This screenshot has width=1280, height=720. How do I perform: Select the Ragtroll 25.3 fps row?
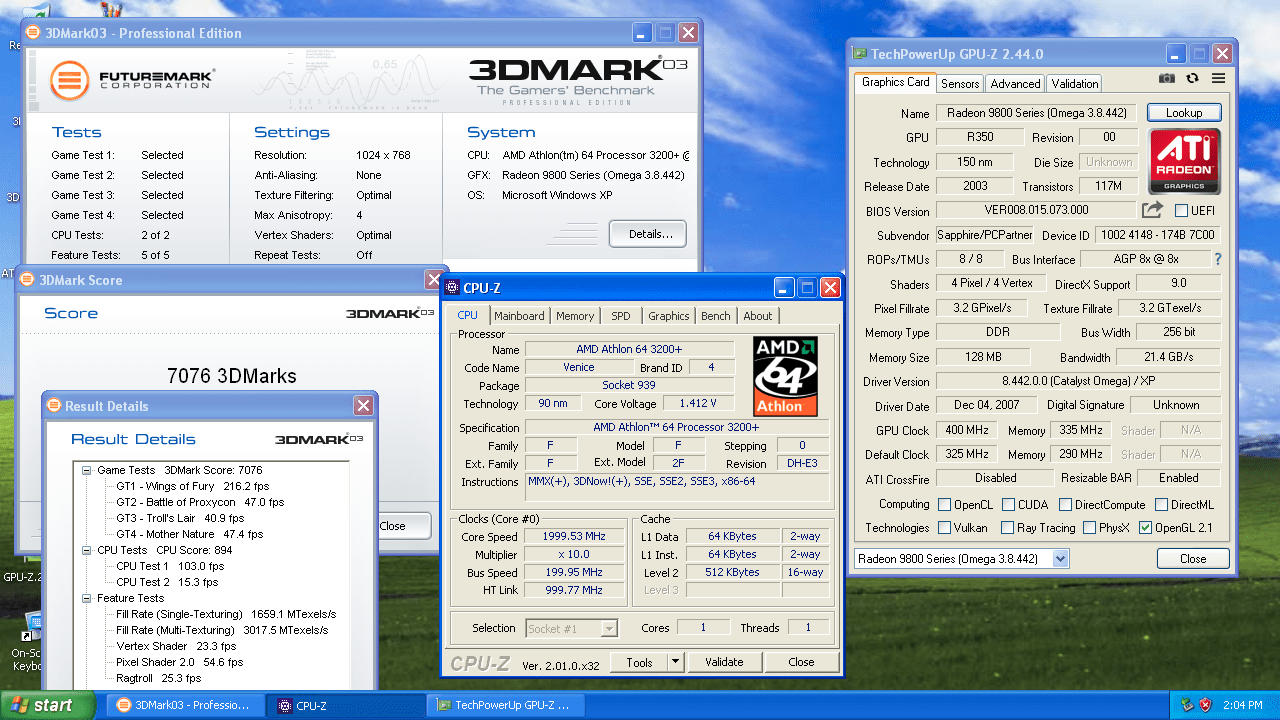159,678
